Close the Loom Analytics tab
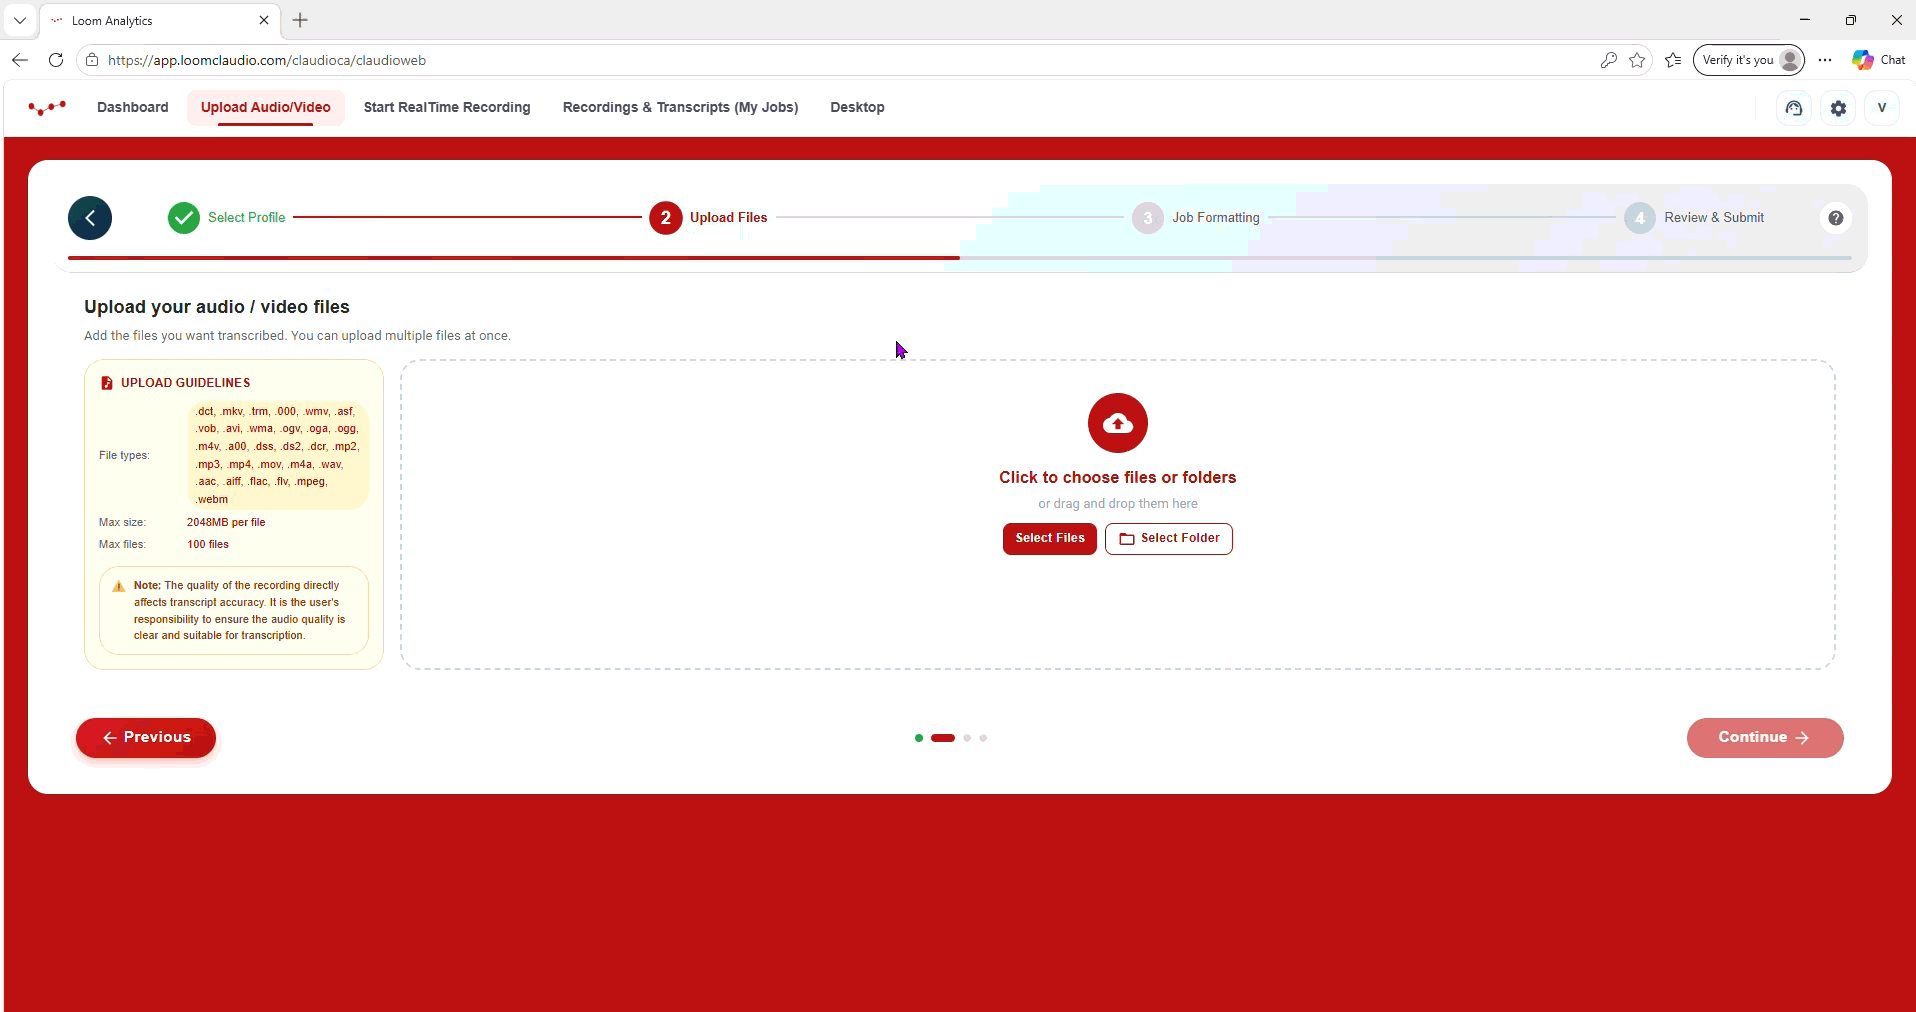This screenshot has height=1012, width=1916. pyautogui.click(x=264, y=20)
